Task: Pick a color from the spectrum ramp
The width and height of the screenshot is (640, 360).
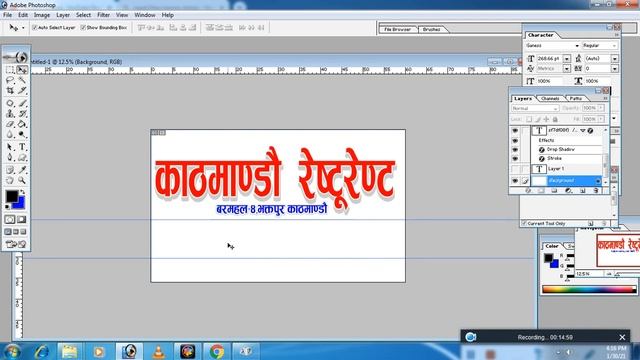Action: pyautogui.click(x=589, y=289)
